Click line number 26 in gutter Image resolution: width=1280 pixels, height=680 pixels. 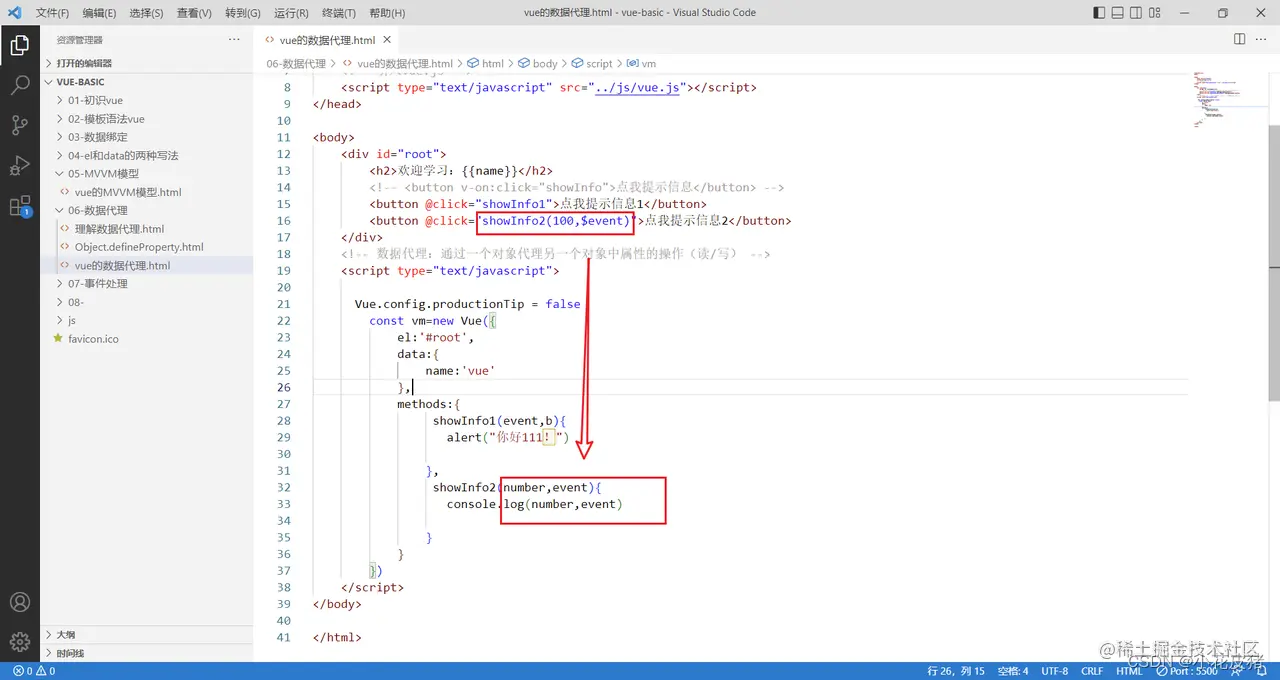pyautogui.click(x=284, y=387)
